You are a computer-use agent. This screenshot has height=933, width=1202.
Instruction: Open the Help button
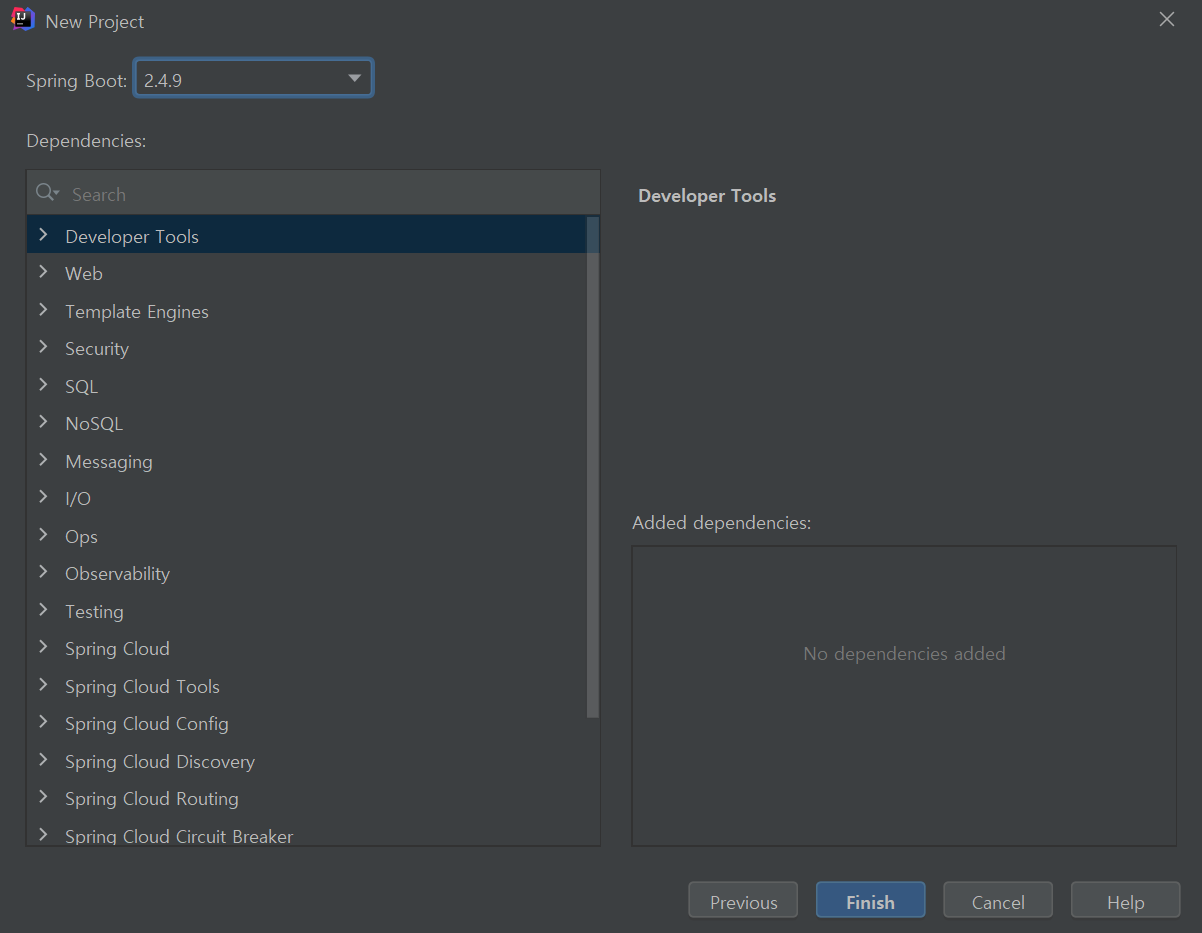(1125, 900)
